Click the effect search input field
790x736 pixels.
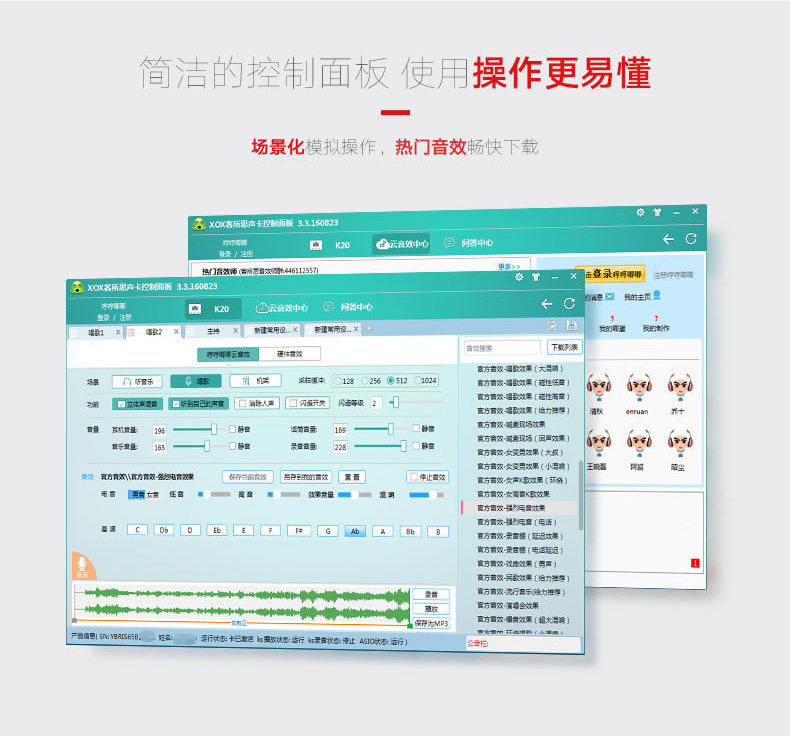(502, 348)
